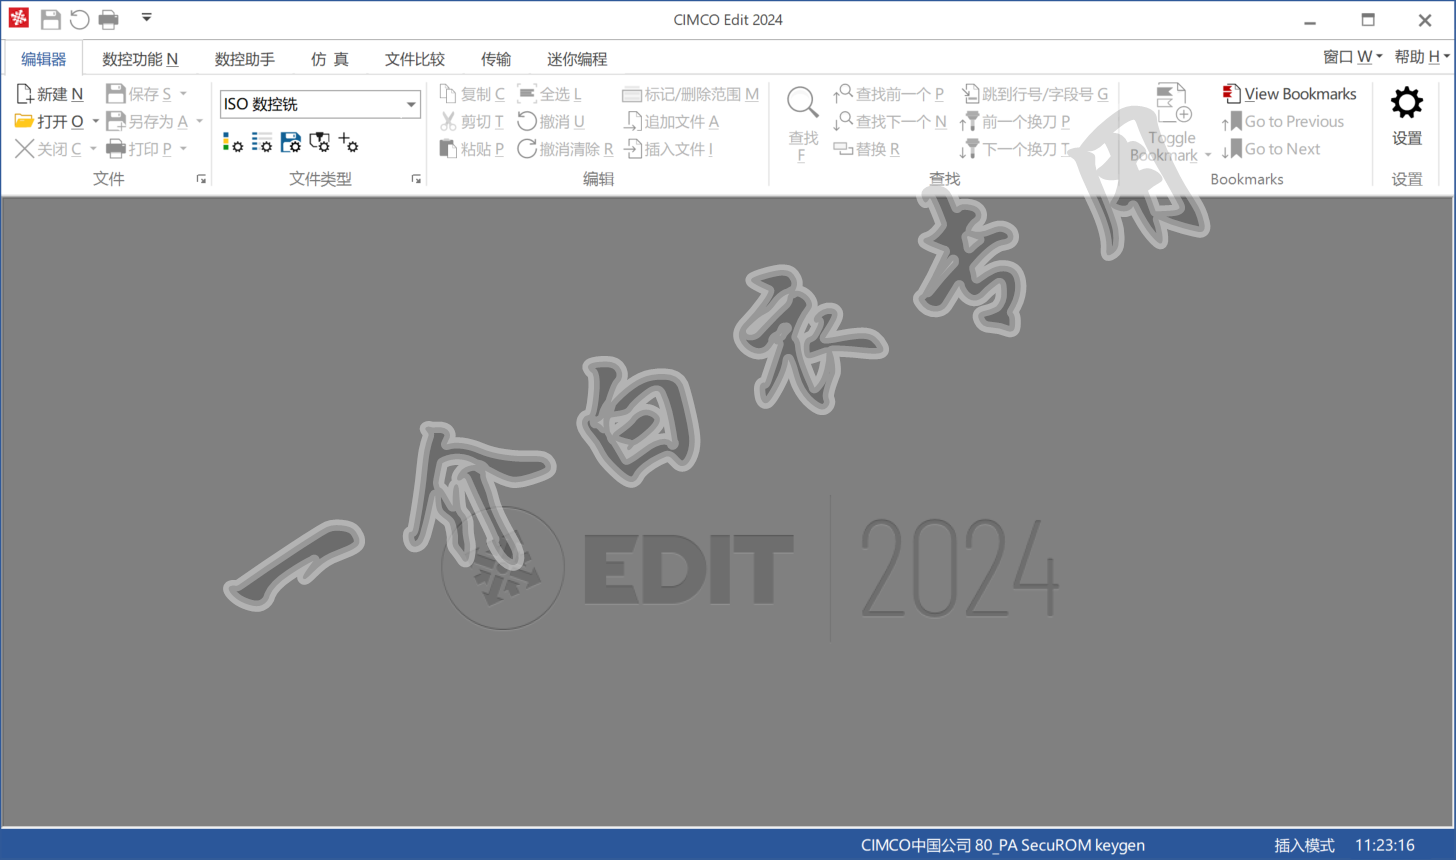Open the Customize Quick Access Toolbar dropdown
The image size is (1456, 860).
click(x=147, y=18)
